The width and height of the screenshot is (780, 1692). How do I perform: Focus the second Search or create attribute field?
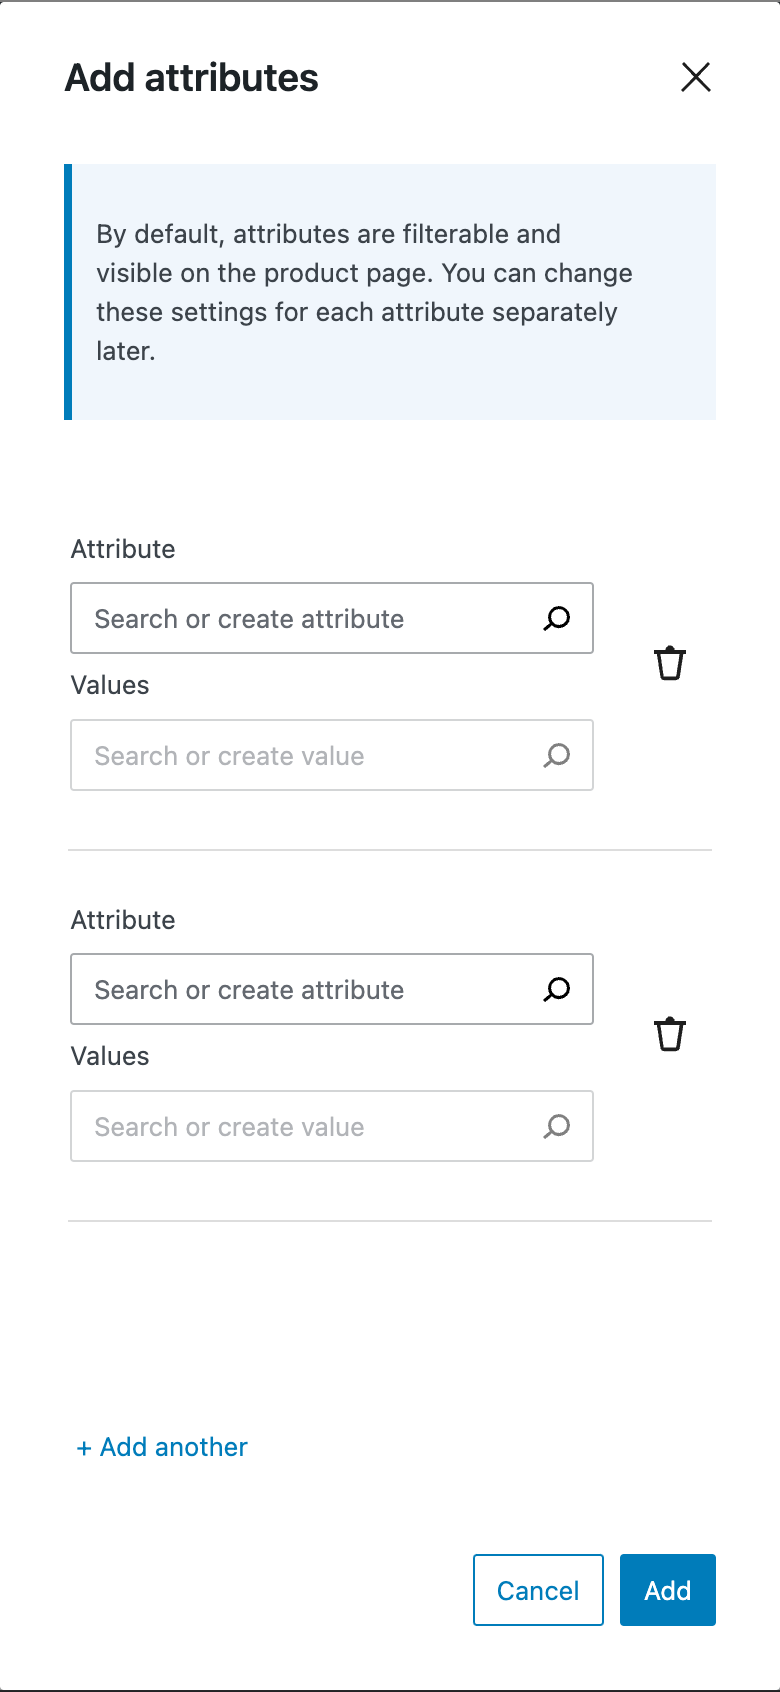point(332,989)
